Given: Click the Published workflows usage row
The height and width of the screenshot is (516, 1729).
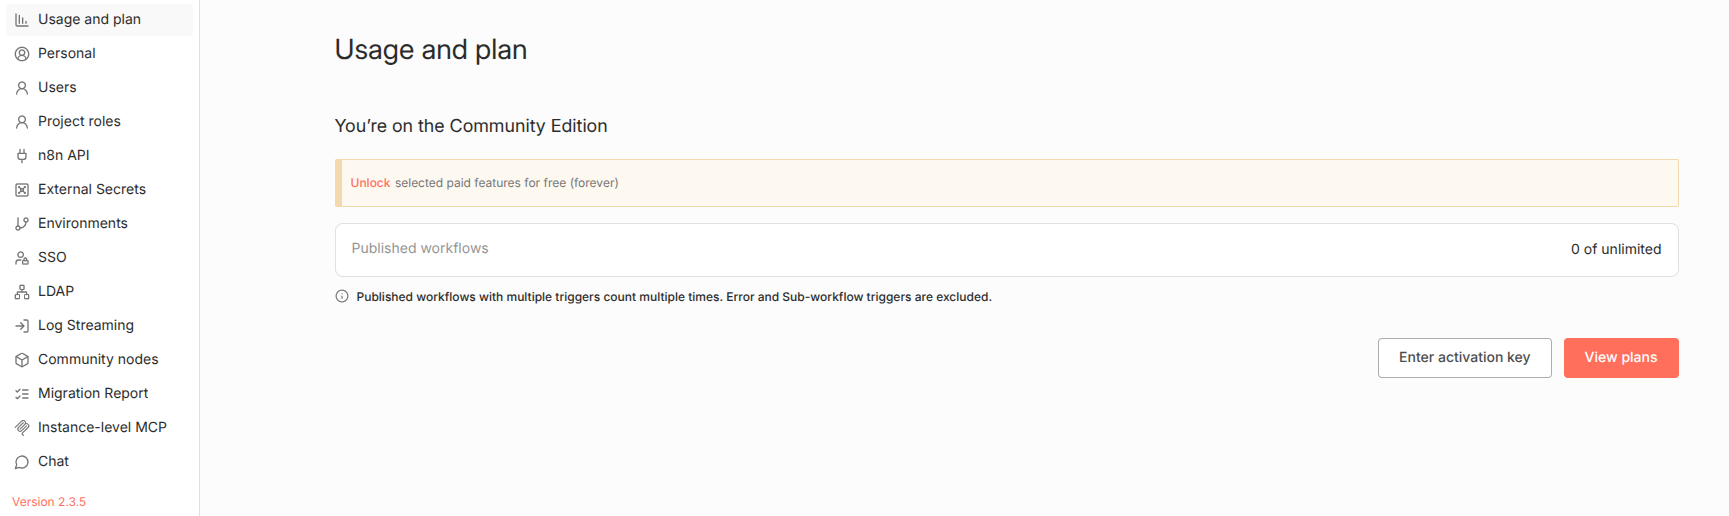Looking at the screenshot, I should [x=1006, y=250].
